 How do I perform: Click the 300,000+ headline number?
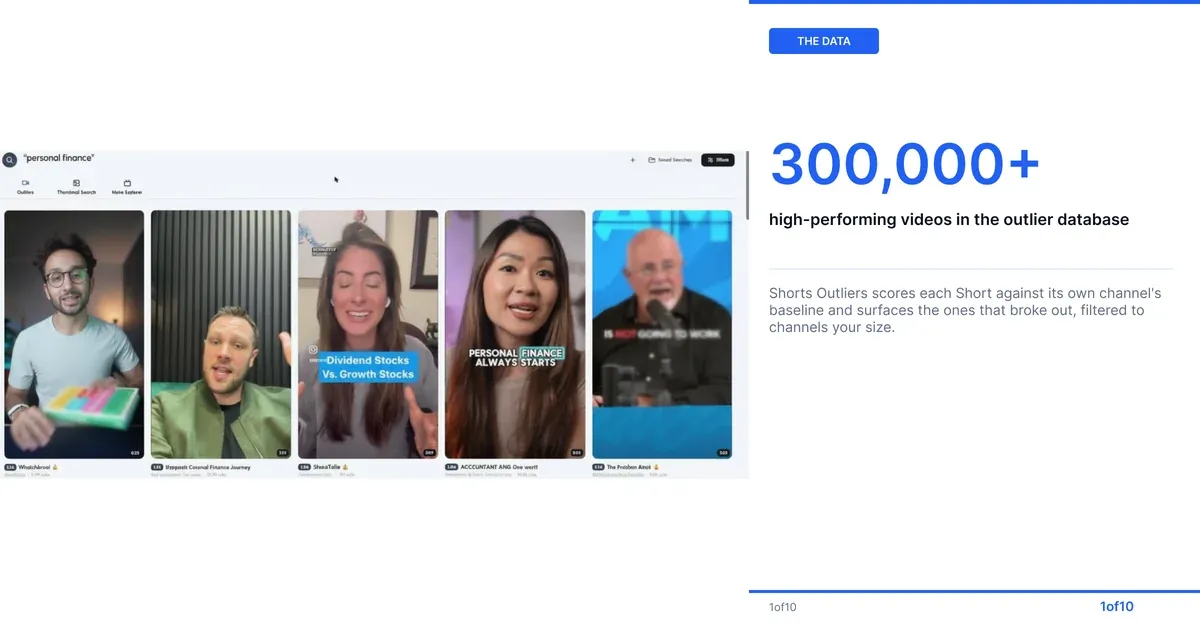click(x=905, y=164)
